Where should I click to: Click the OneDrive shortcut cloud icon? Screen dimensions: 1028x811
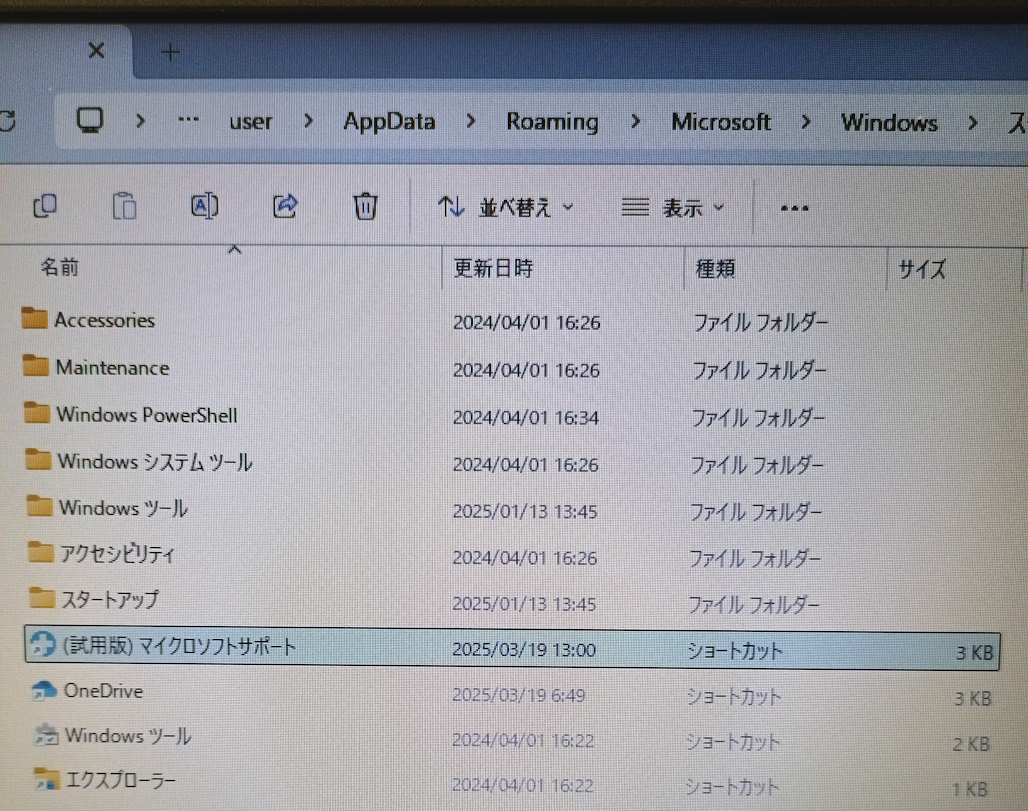[44, 690]
